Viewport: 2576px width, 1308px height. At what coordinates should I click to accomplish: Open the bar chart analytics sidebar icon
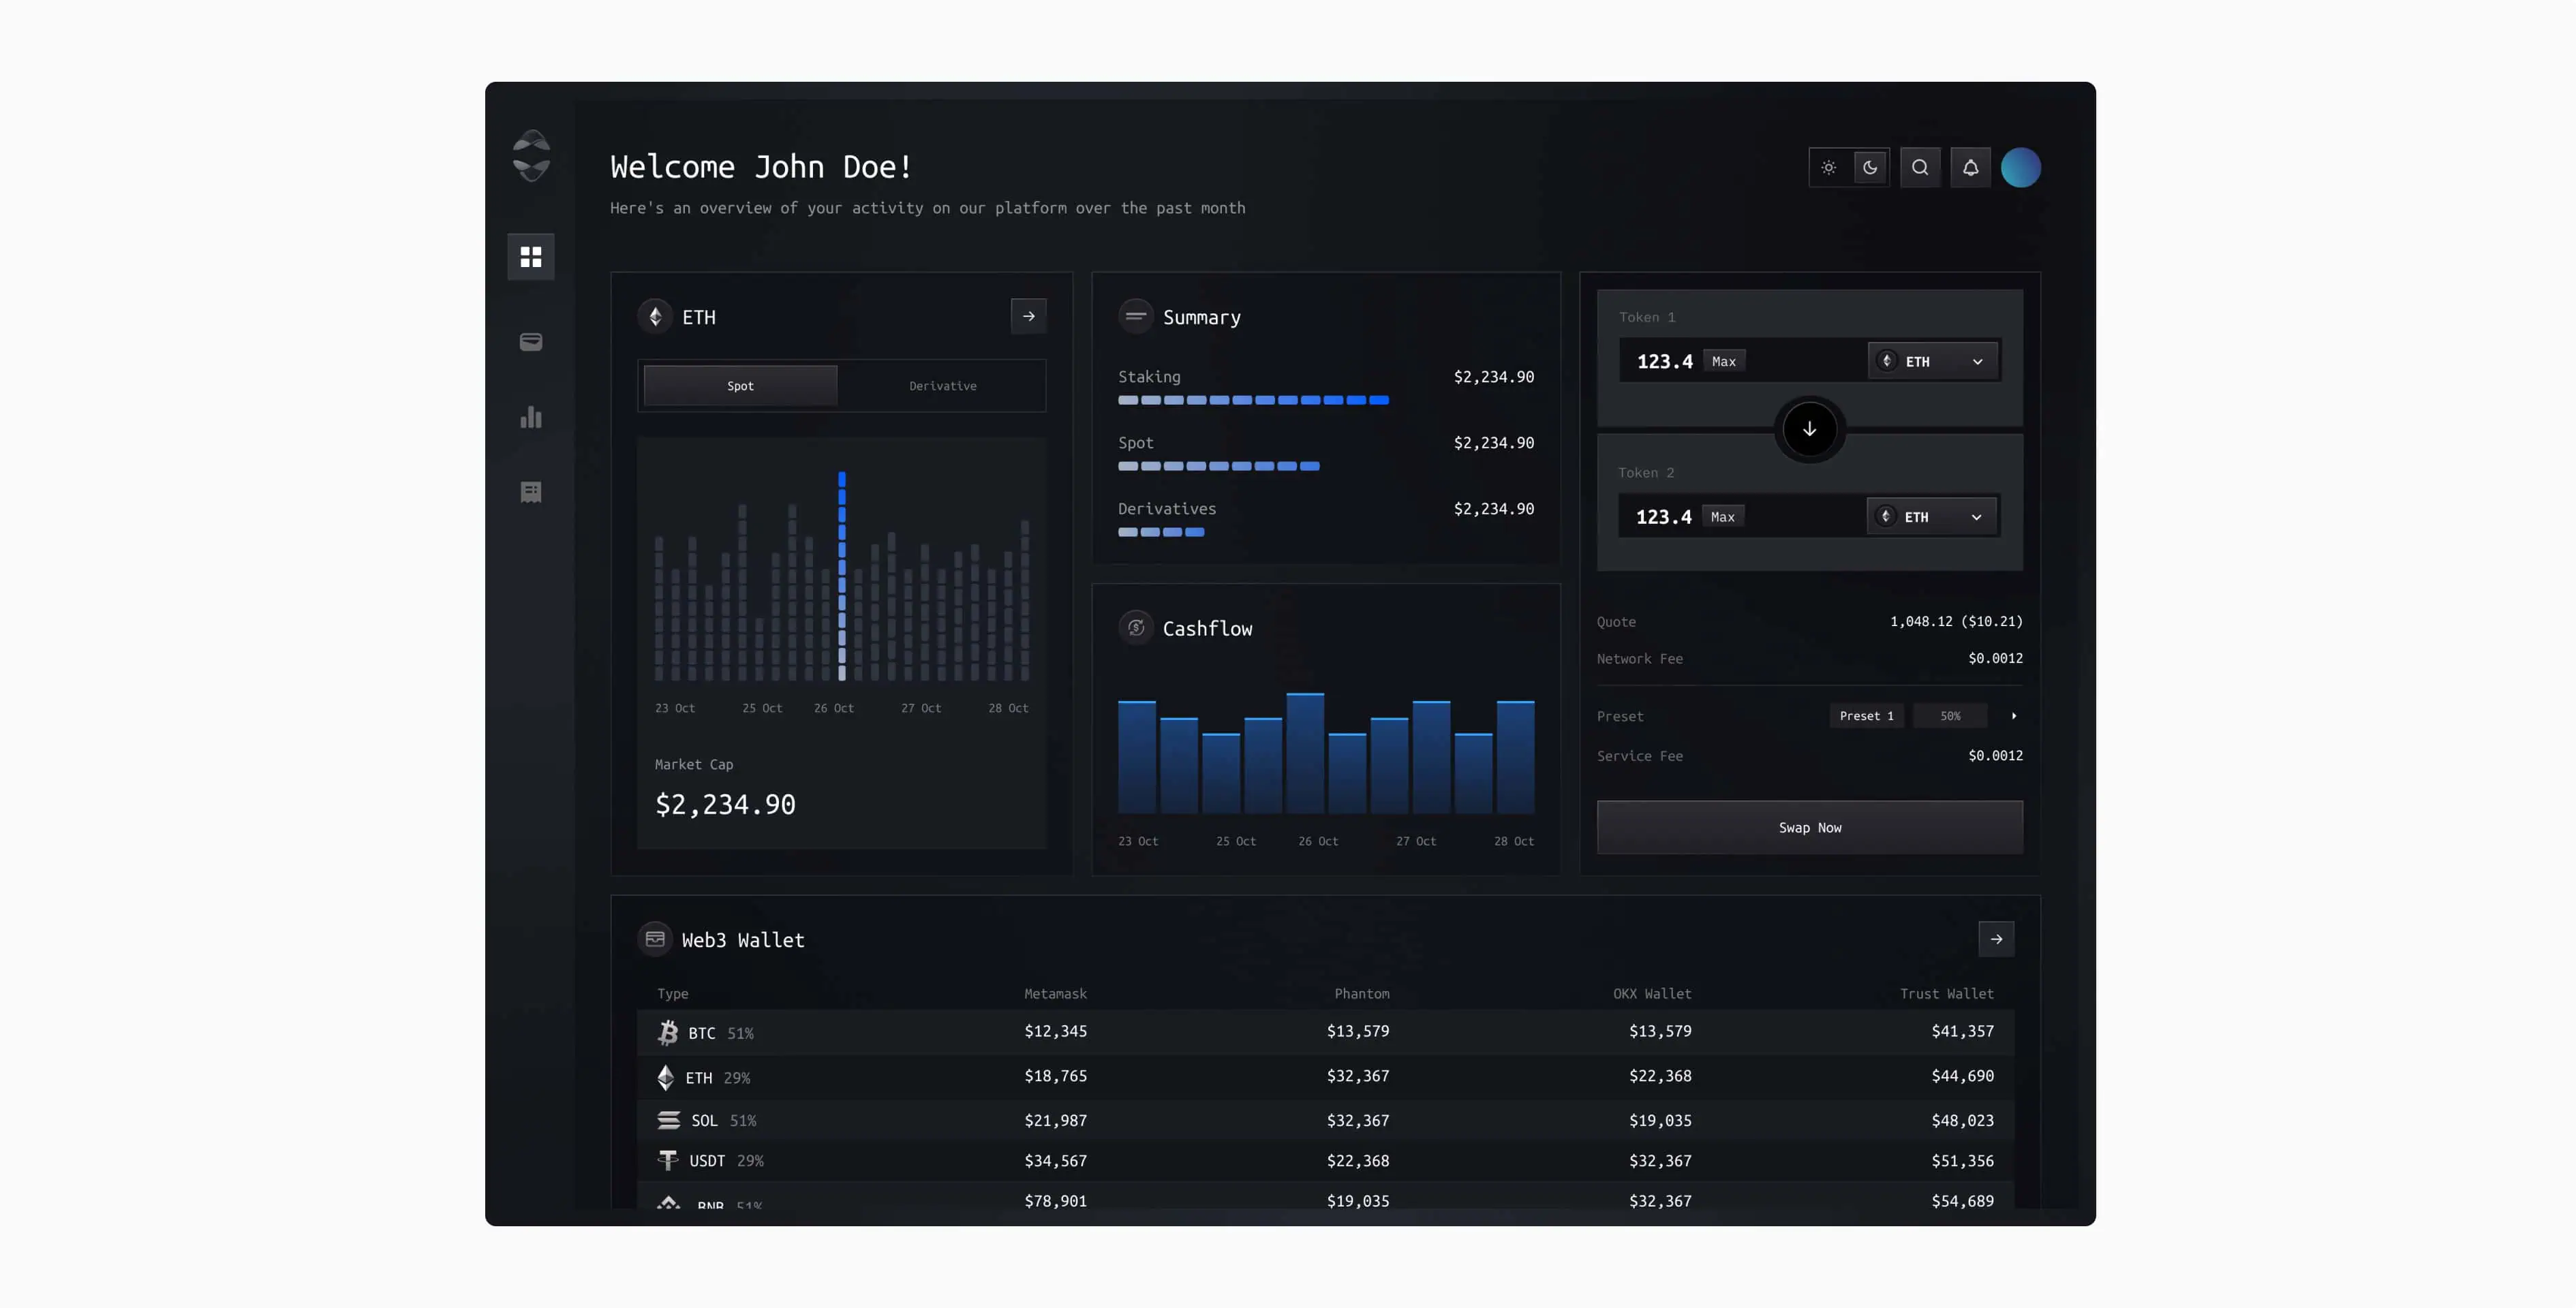[x=531, y=417]
